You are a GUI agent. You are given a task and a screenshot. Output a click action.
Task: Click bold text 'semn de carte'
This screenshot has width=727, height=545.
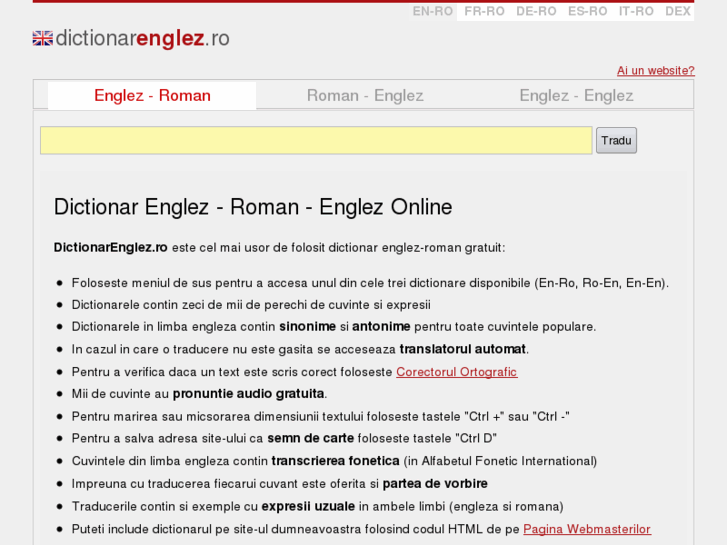point(311,438)
